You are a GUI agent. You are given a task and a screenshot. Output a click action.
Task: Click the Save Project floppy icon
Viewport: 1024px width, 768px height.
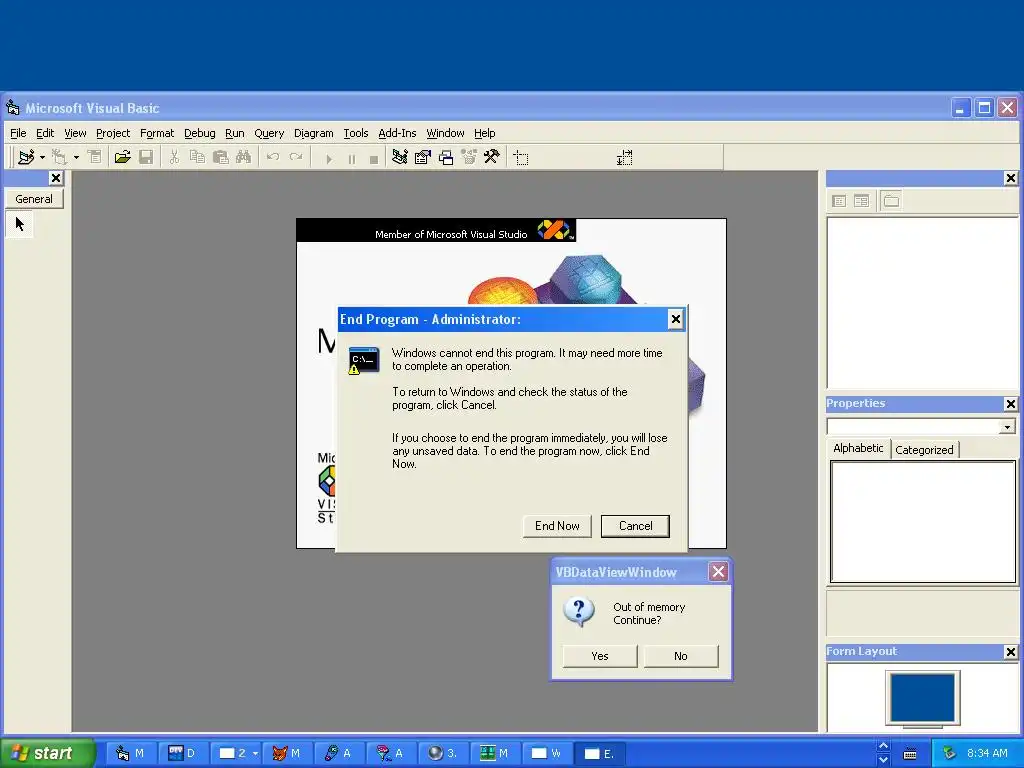[x=146, y=157]
